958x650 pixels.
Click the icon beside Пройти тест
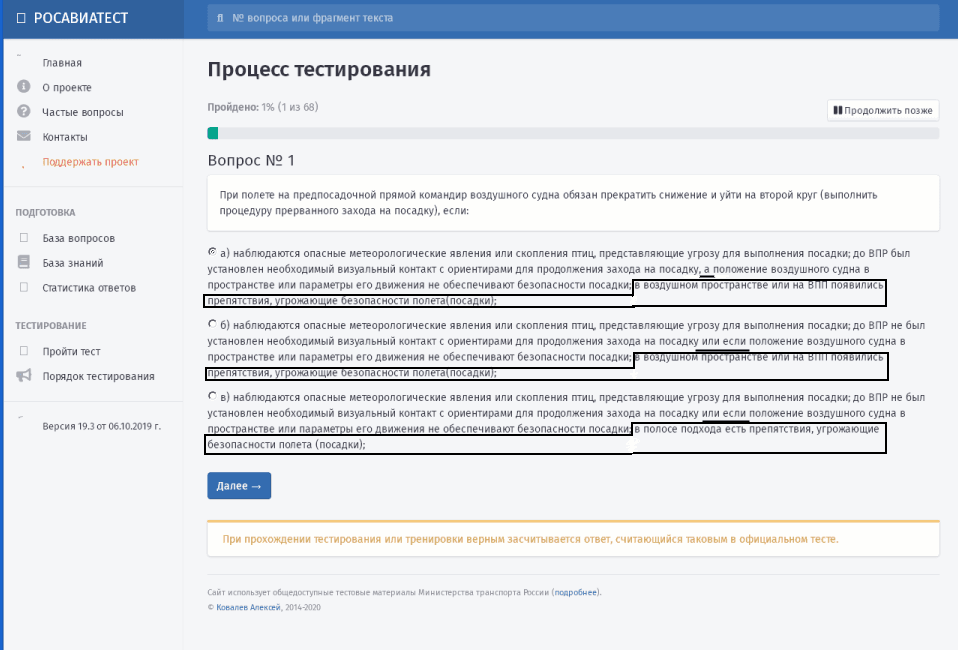[x=23, y=351]
